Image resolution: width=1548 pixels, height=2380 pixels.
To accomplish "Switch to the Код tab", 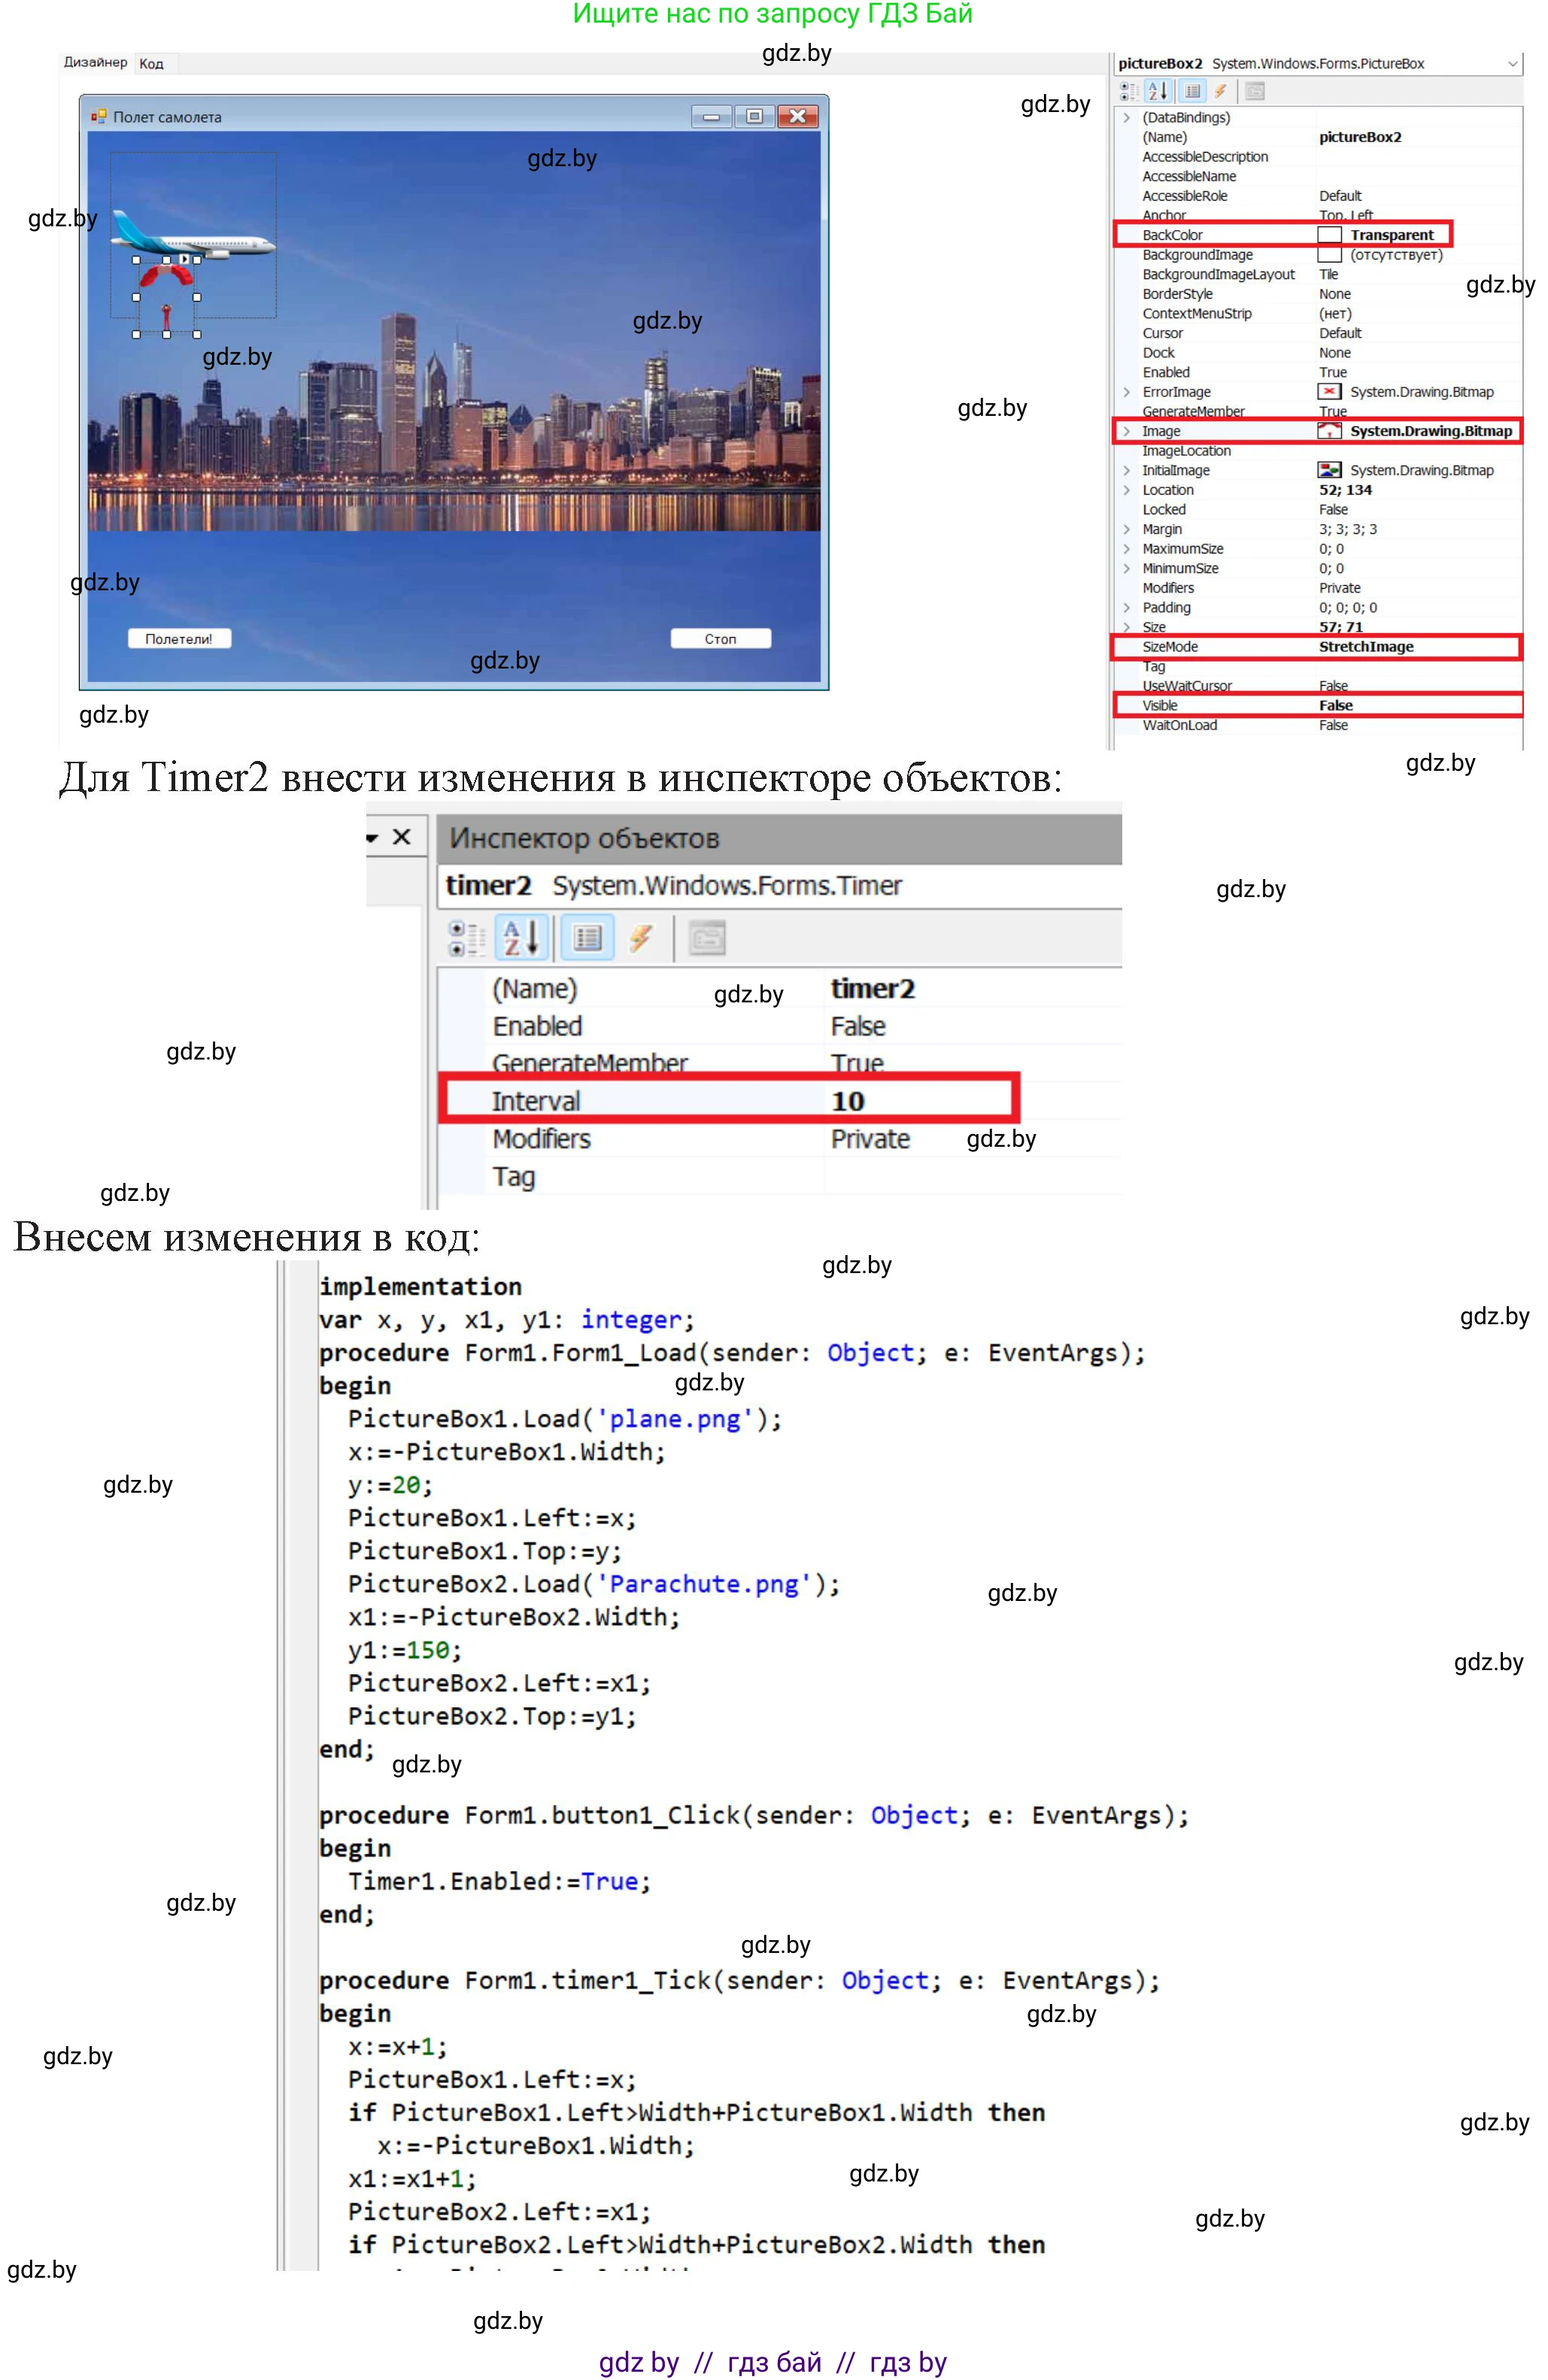I will pos(151,64).
